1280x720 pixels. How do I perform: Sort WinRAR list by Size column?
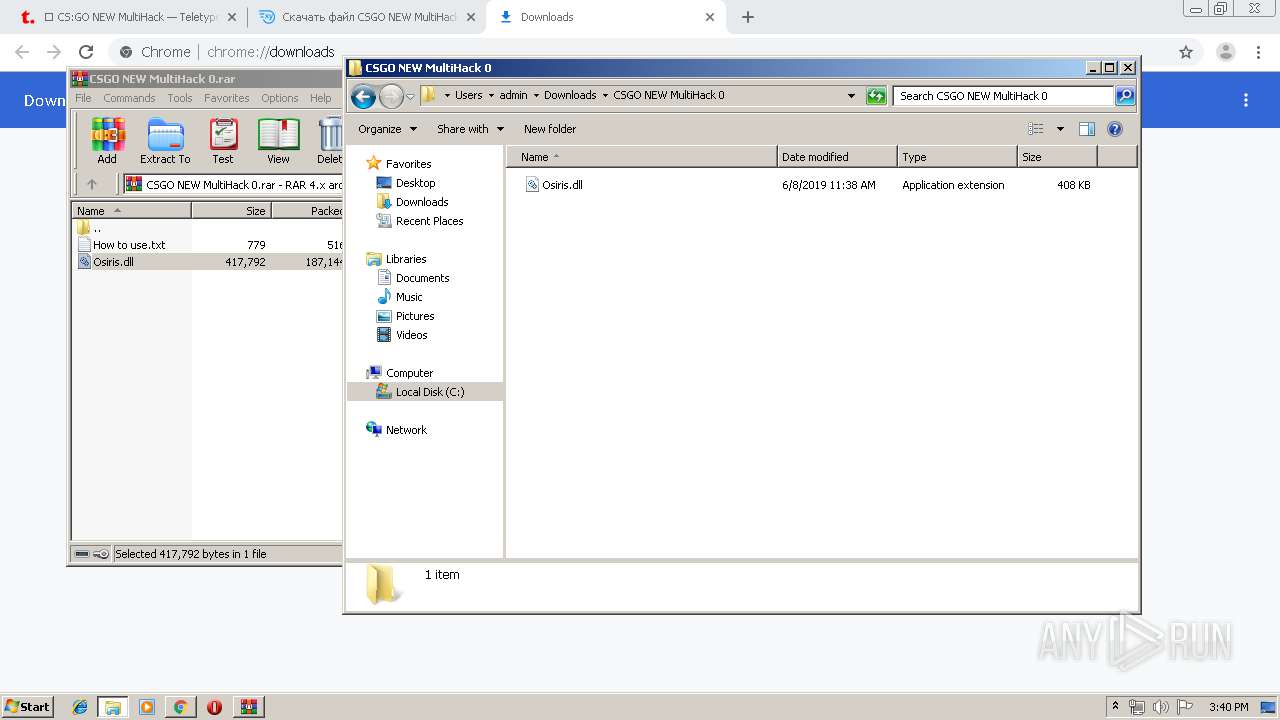click(x=231, y=211)
